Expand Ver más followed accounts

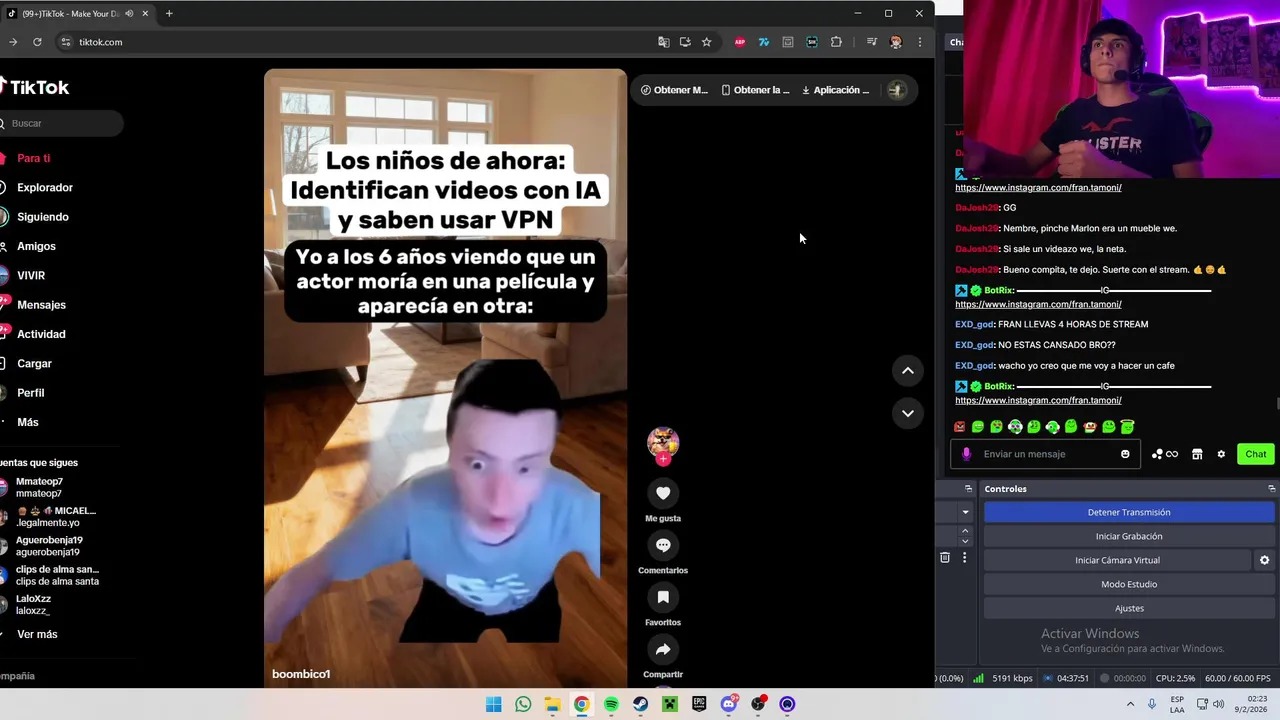point(37,634)
